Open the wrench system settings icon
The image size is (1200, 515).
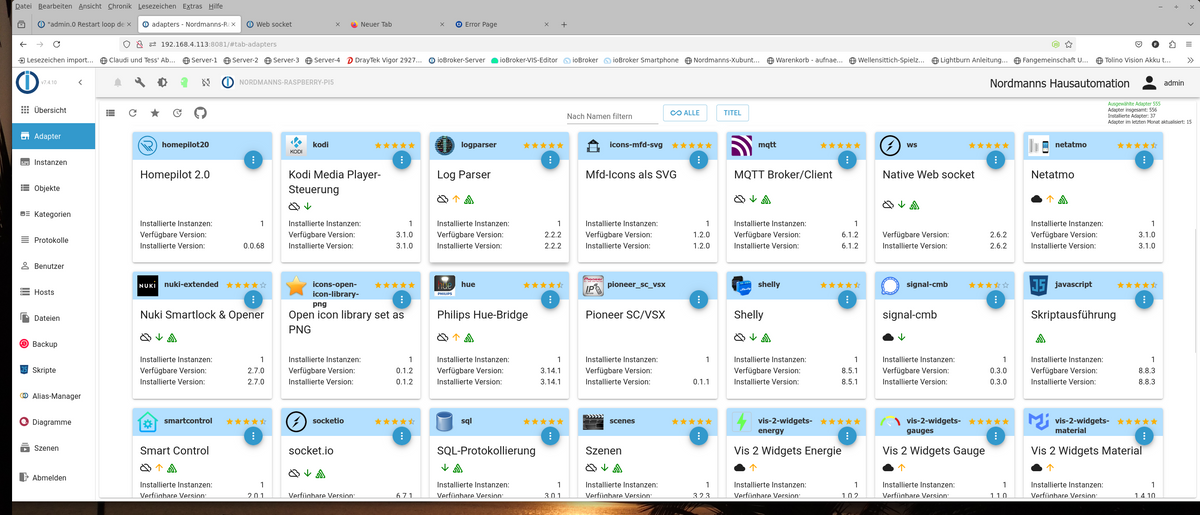139,83
